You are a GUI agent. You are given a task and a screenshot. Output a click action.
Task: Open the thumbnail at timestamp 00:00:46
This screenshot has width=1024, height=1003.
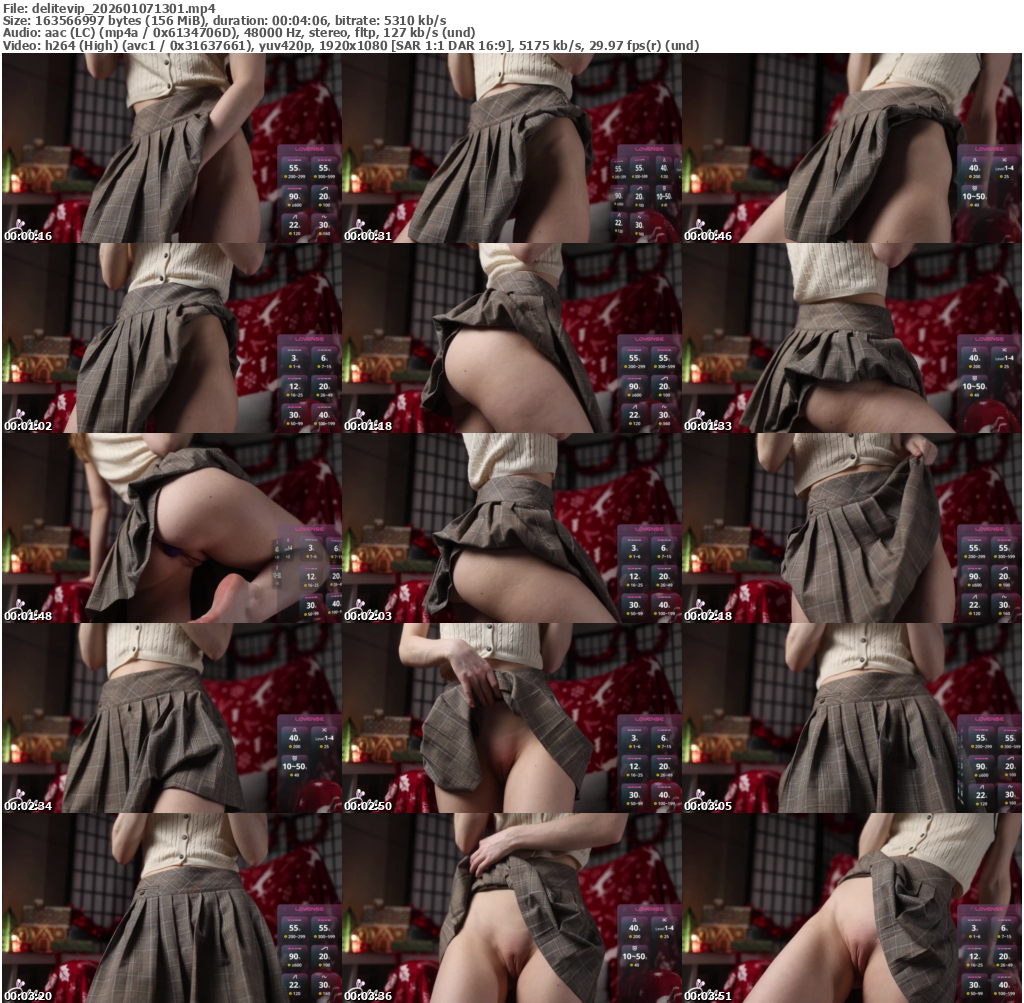tap(852, 148)
